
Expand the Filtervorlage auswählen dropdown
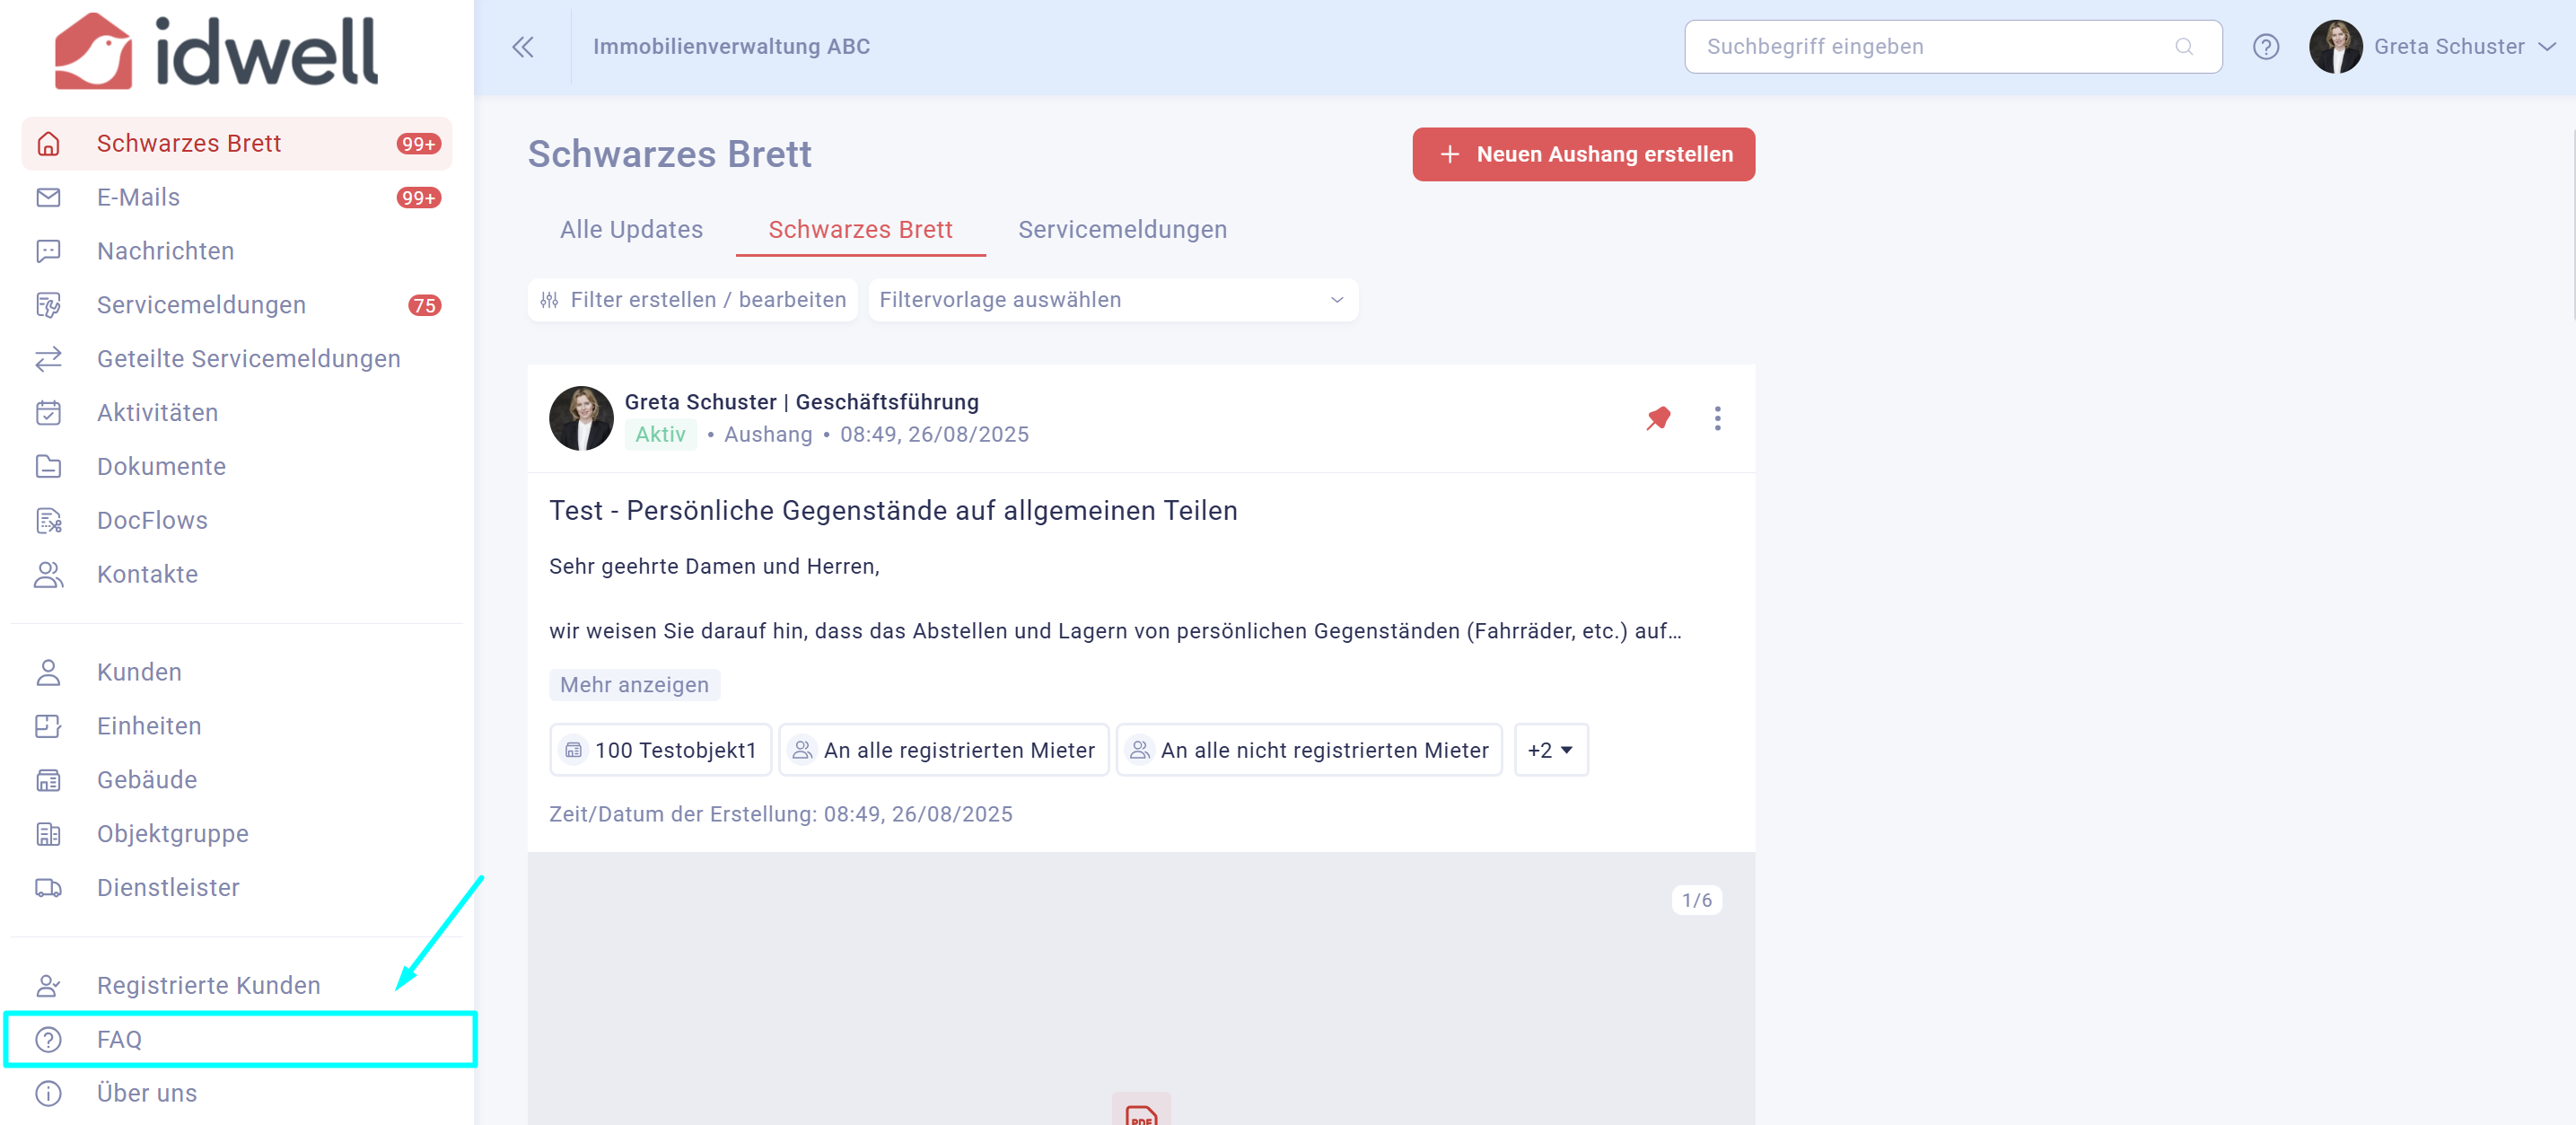click(x=1112, y=300)
